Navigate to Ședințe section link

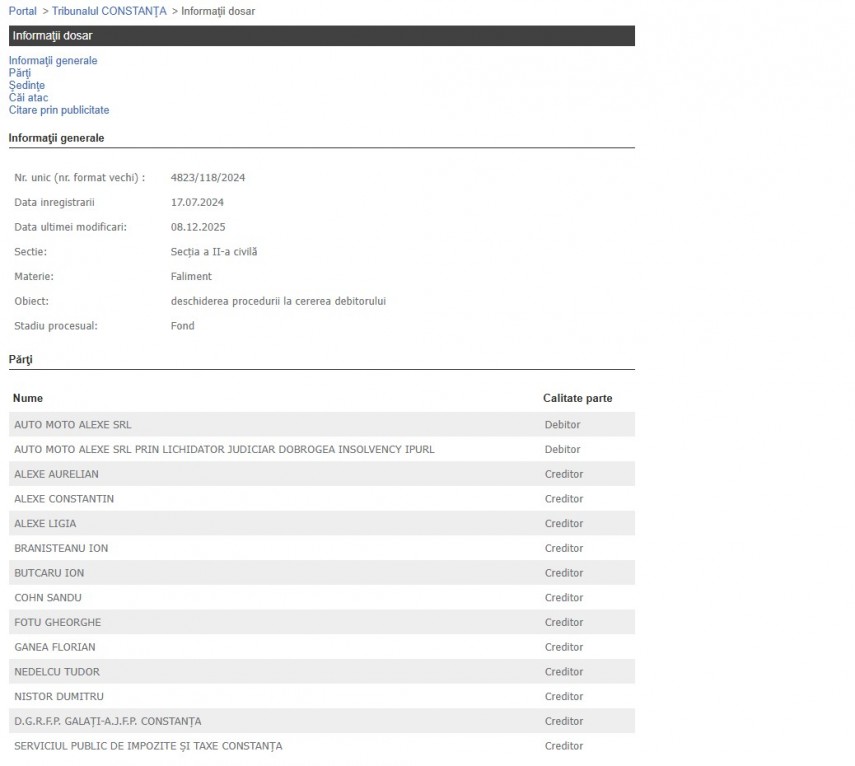pyautogui.click(x=27, y=86)
